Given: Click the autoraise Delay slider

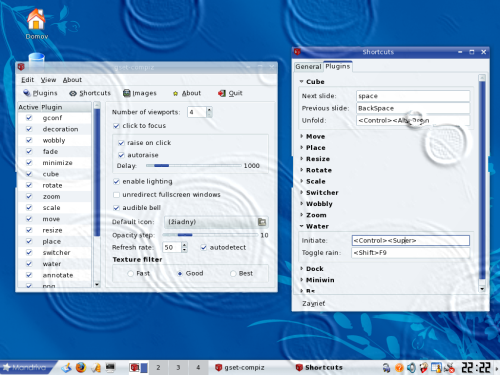Looking at the screenshot, I should 193,165.
